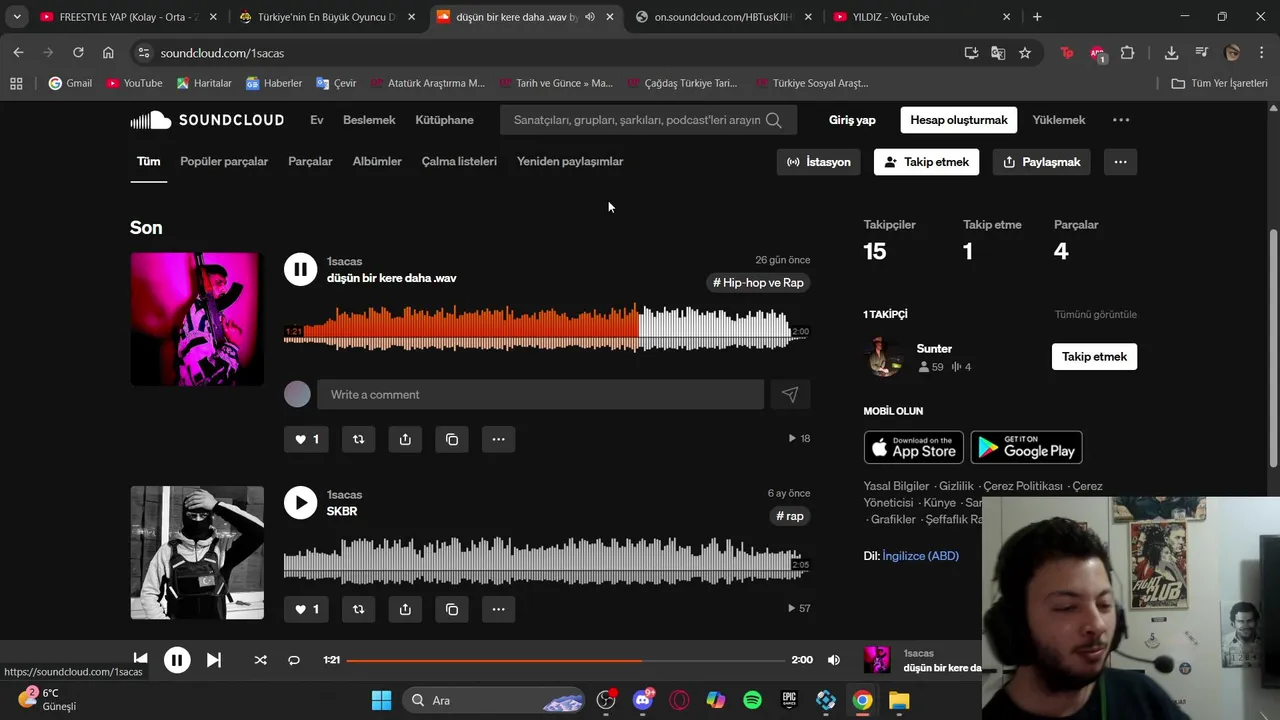Click the Giriş yap button
Screen dimensions: 1280x720
click(852, 120)
